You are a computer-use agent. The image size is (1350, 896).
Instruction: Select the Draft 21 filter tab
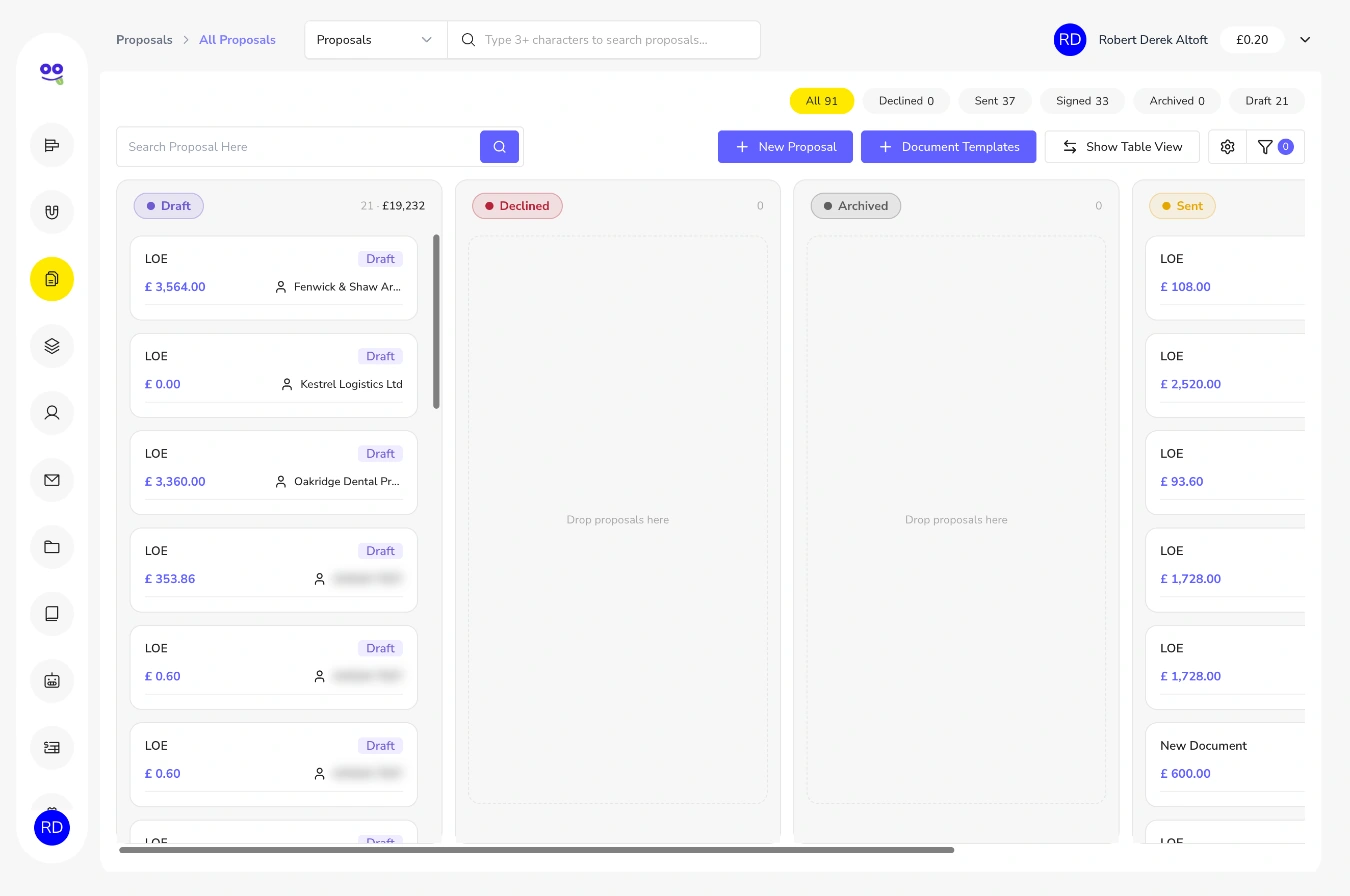(x=1267, y=101)
